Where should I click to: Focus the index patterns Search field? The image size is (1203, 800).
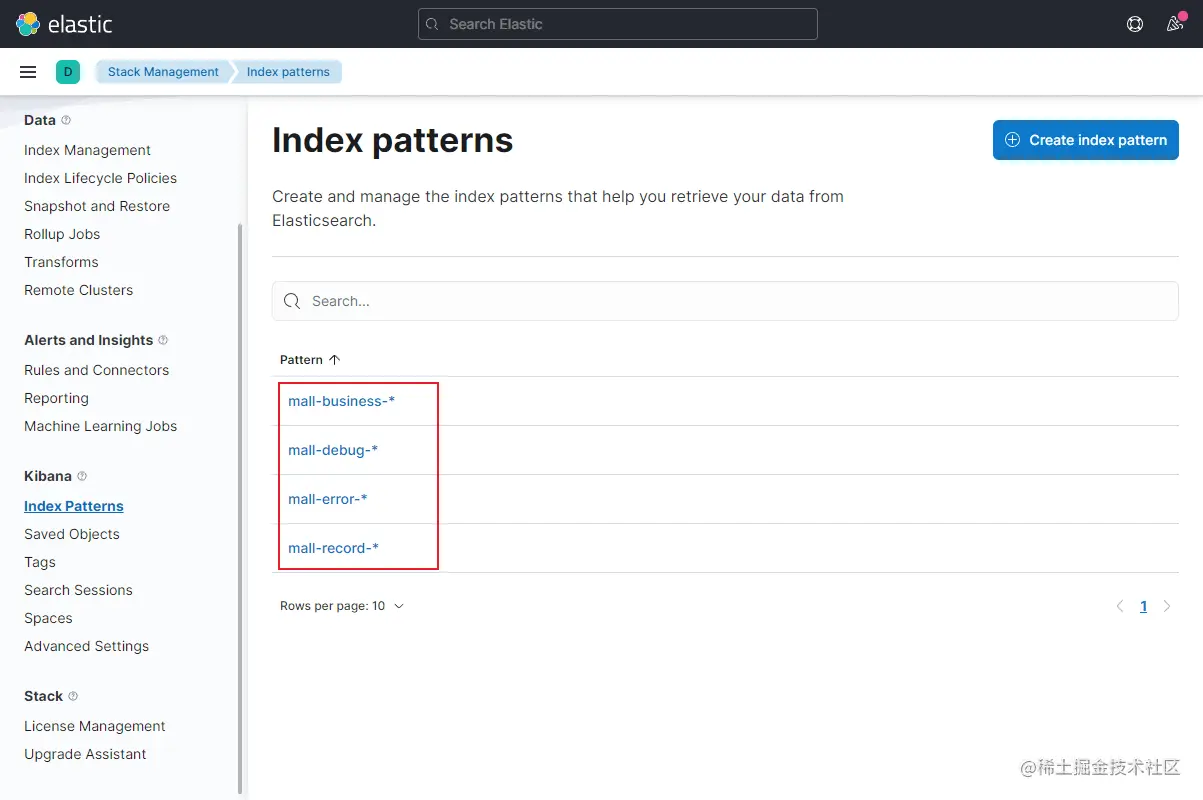725,301
